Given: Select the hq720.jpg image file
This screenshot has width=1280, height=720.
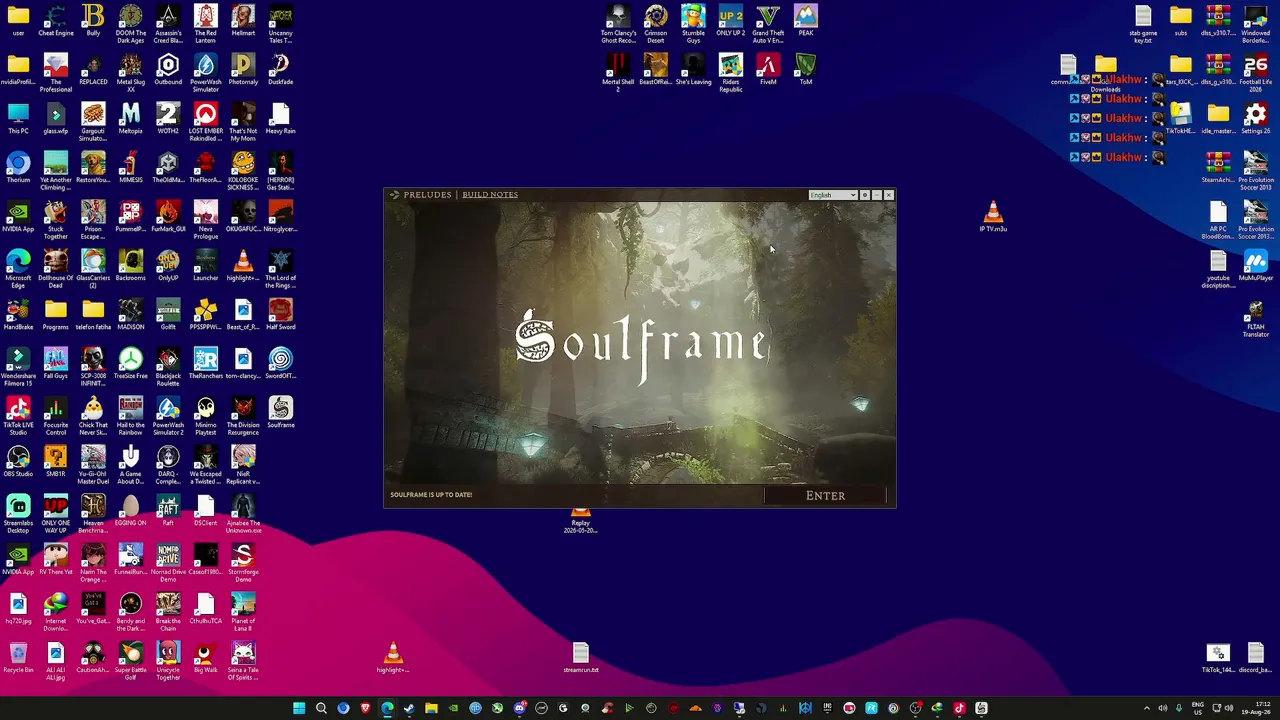Looking at the screenshot, I should click(x=18, y=609).
